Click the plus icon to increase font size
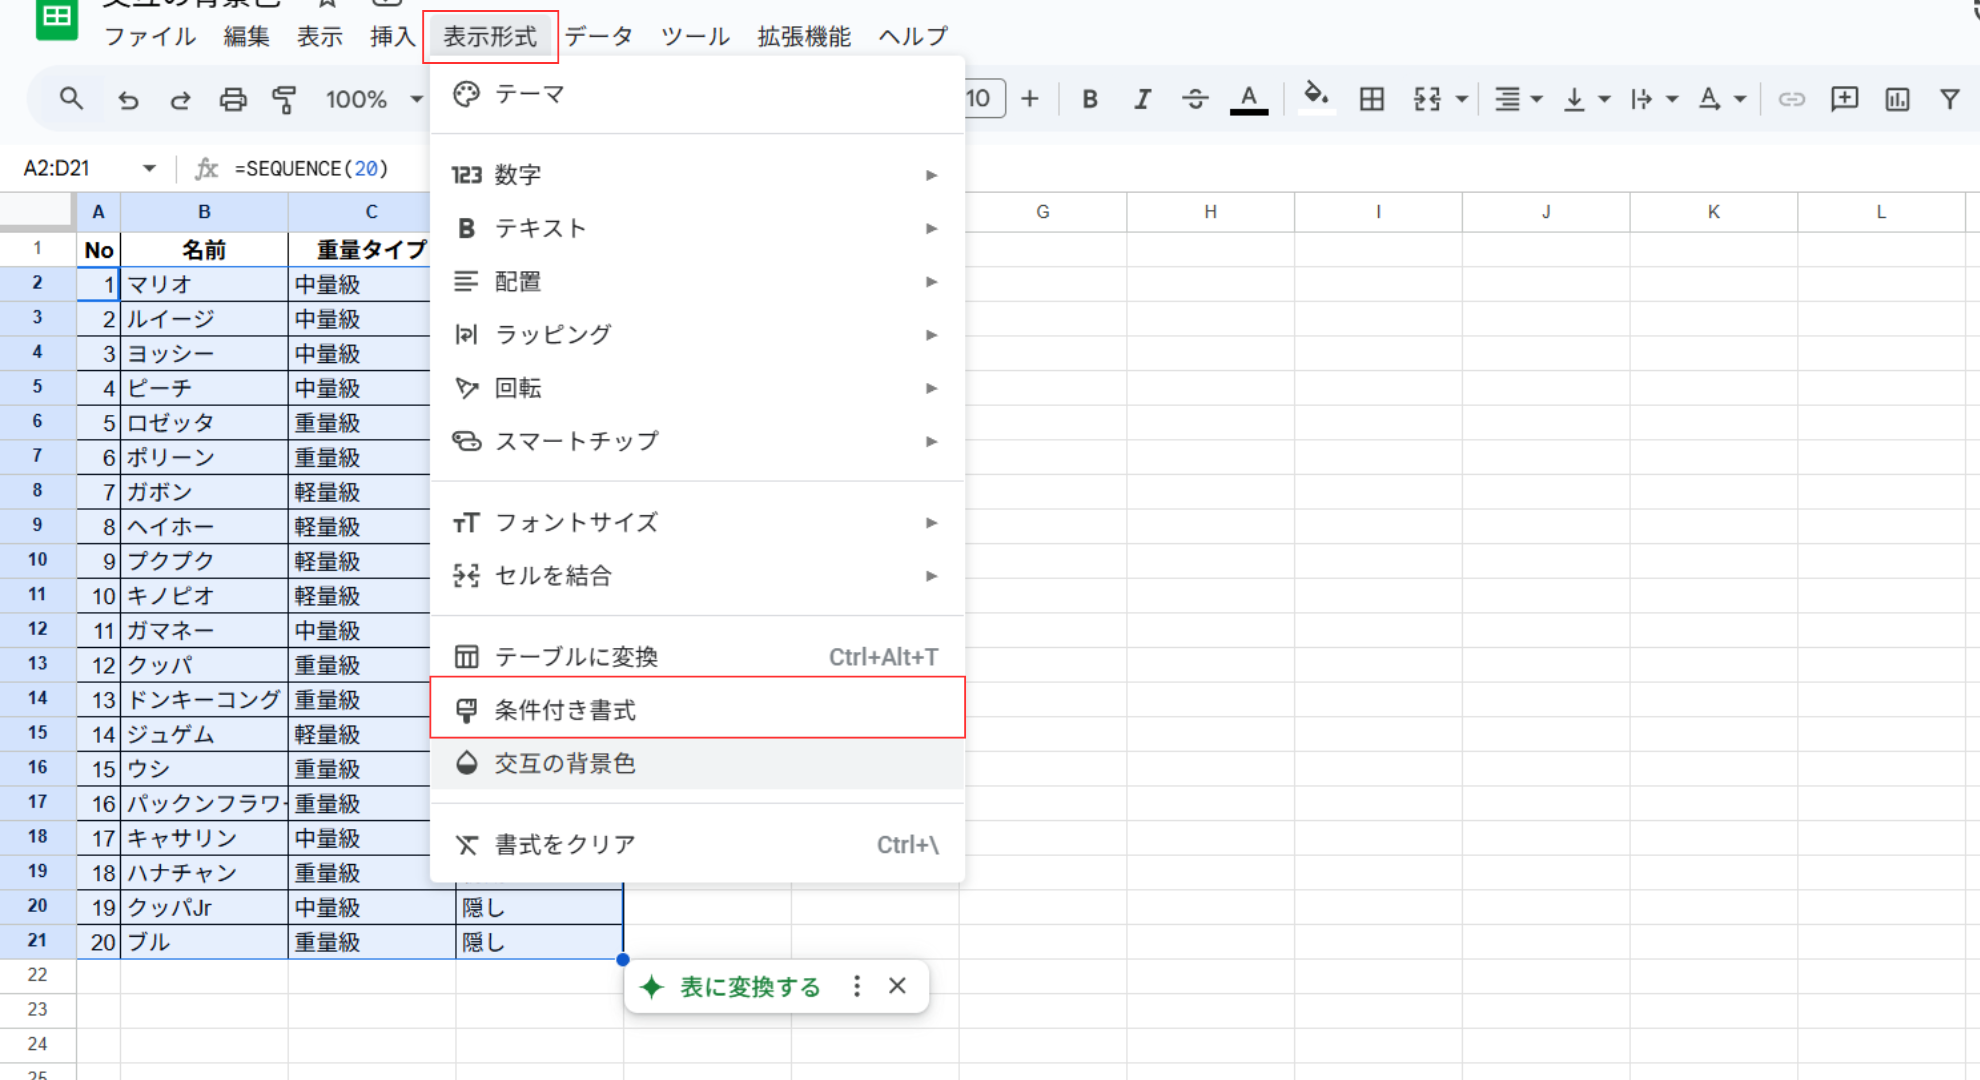 pyautogui.click(x=1030, y=99)
